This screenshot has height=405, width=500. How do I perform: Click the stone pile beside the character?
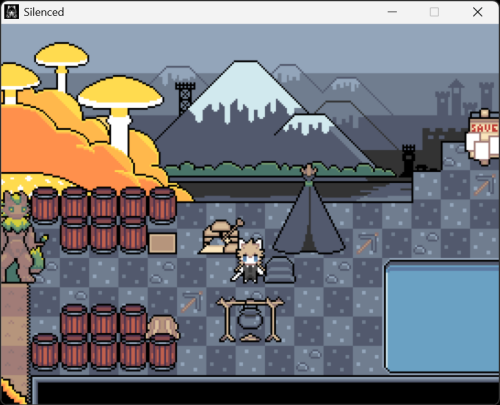point(280,270)
